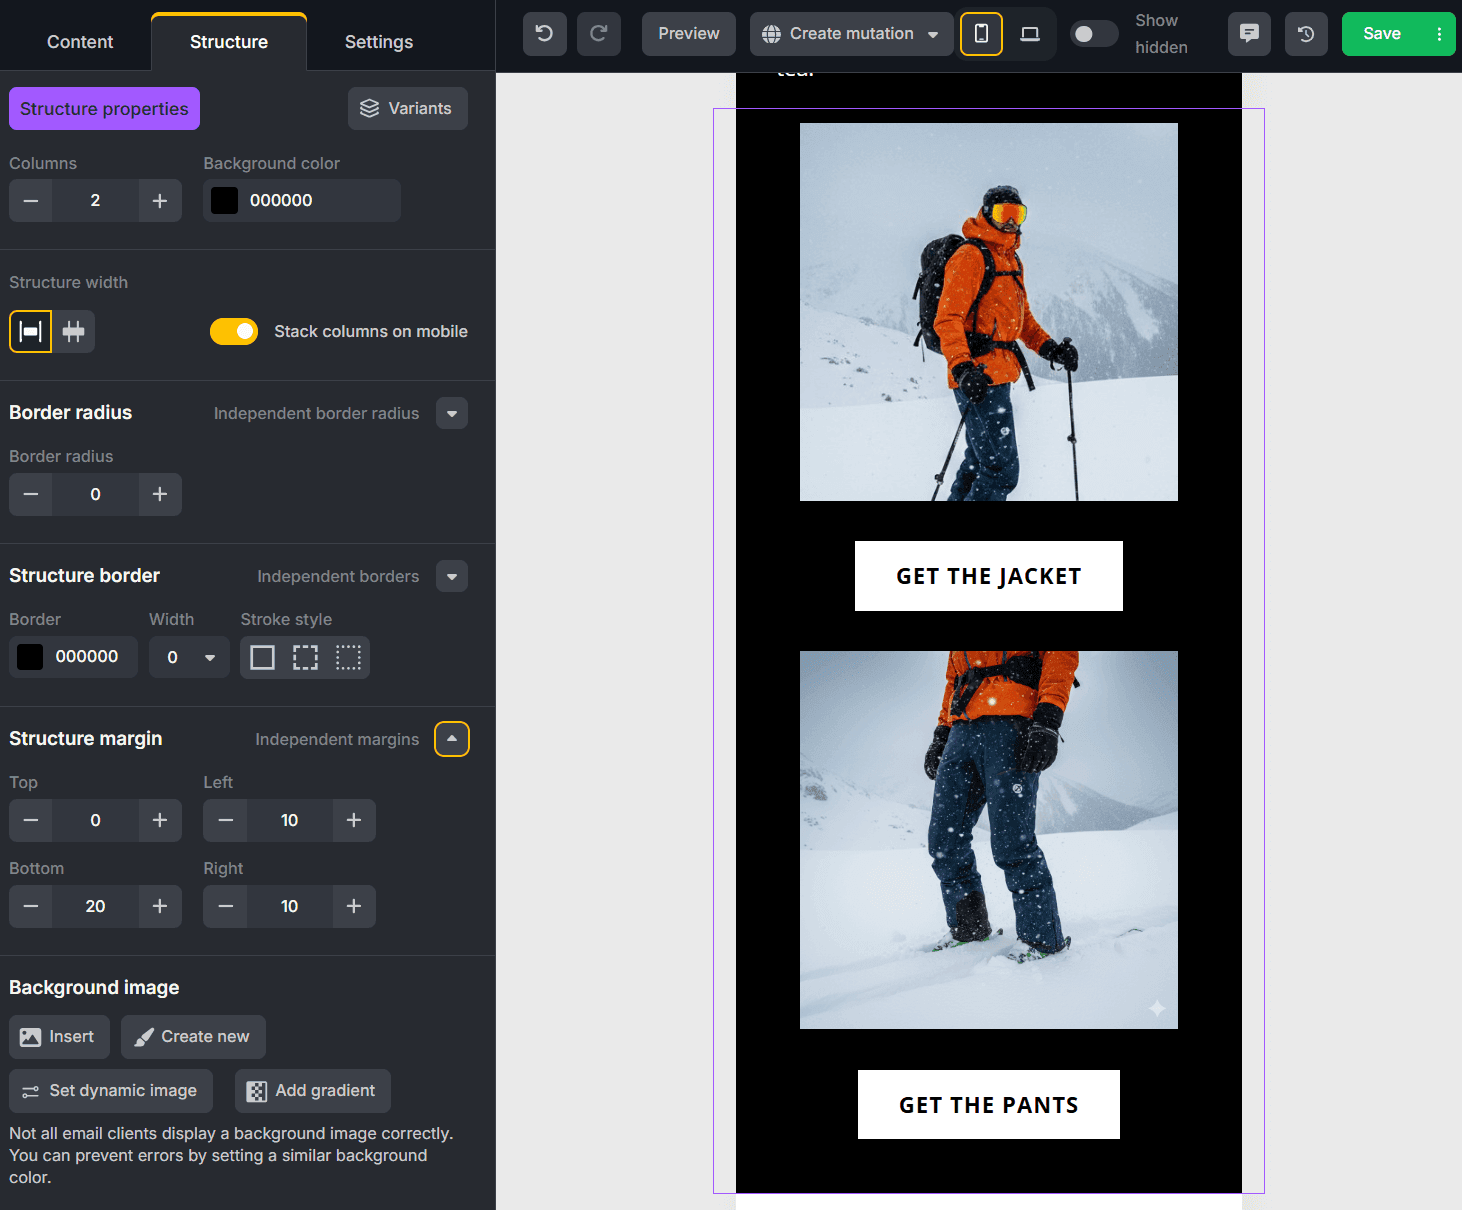Open version history clock icon
The height and width of the screenshot is (1210, 1462).
1306,34
